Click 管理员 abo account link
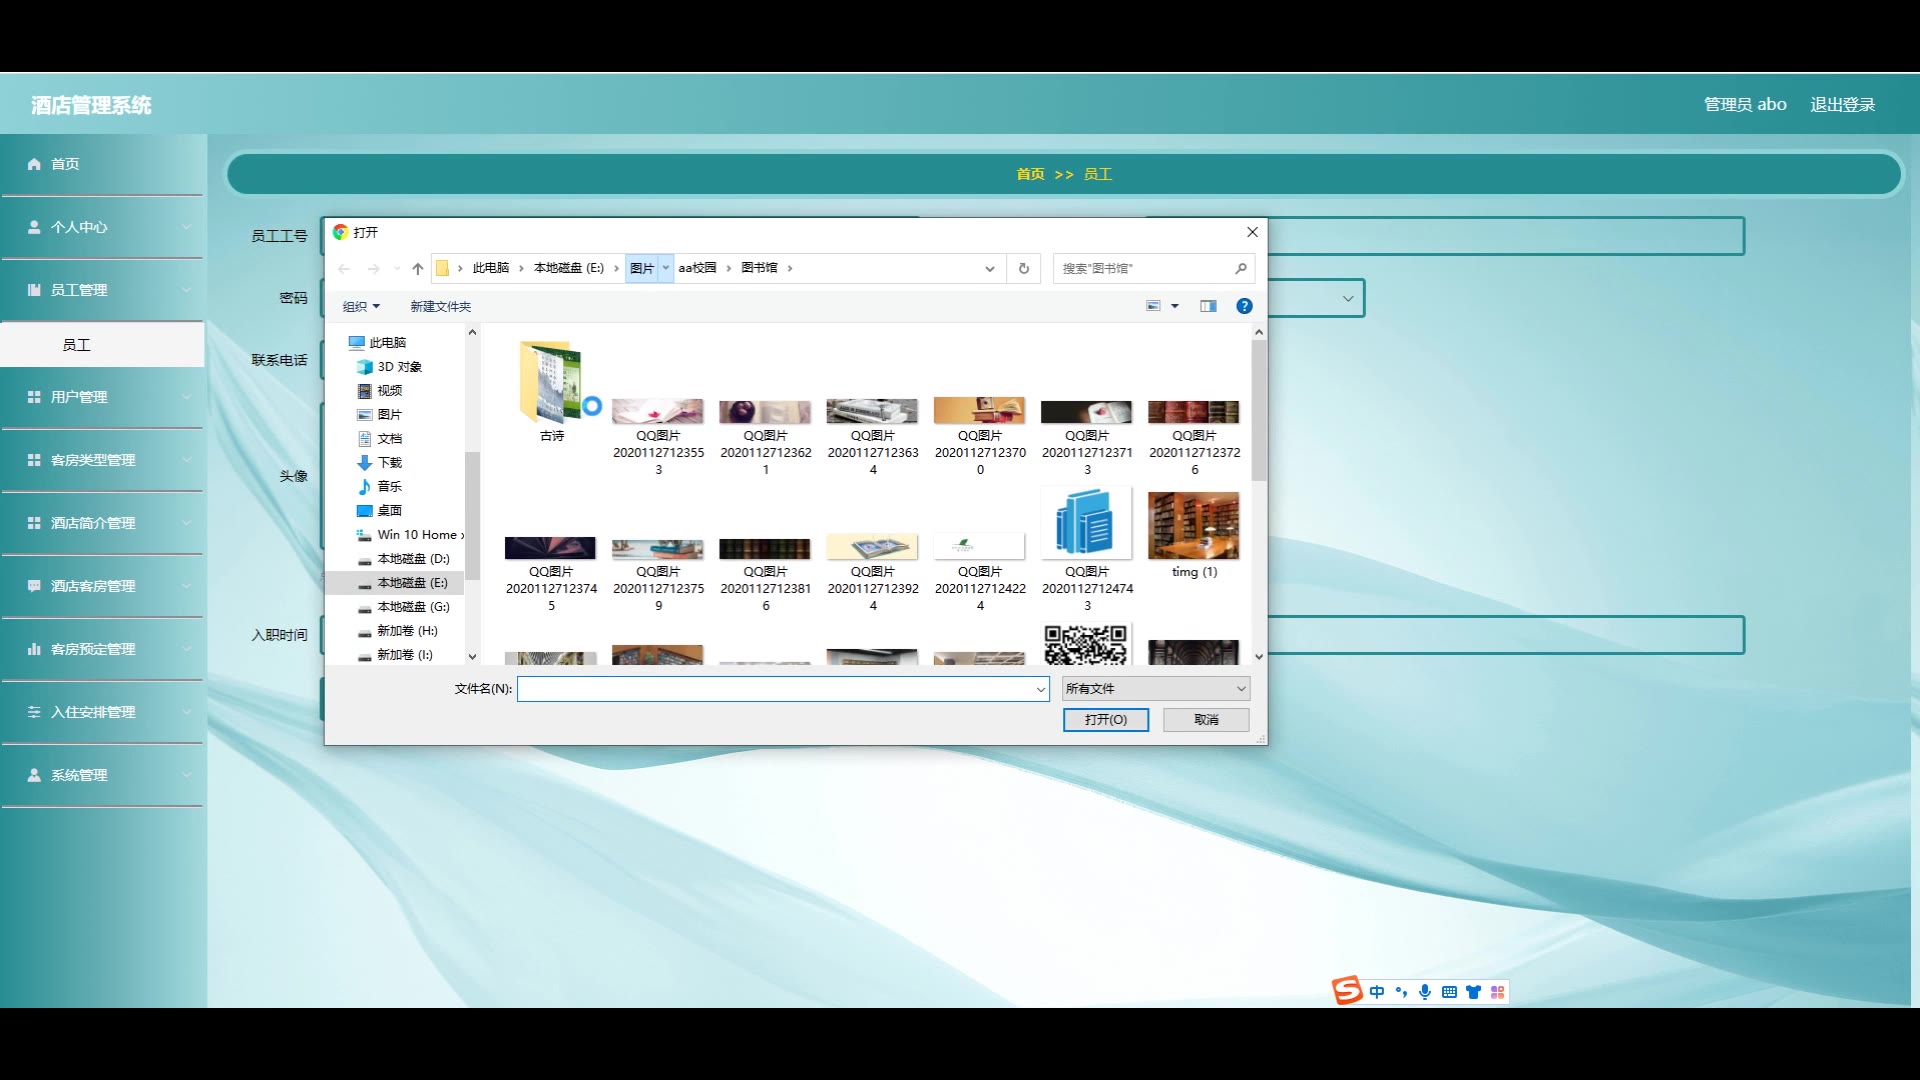 [x=1745, y=104]
